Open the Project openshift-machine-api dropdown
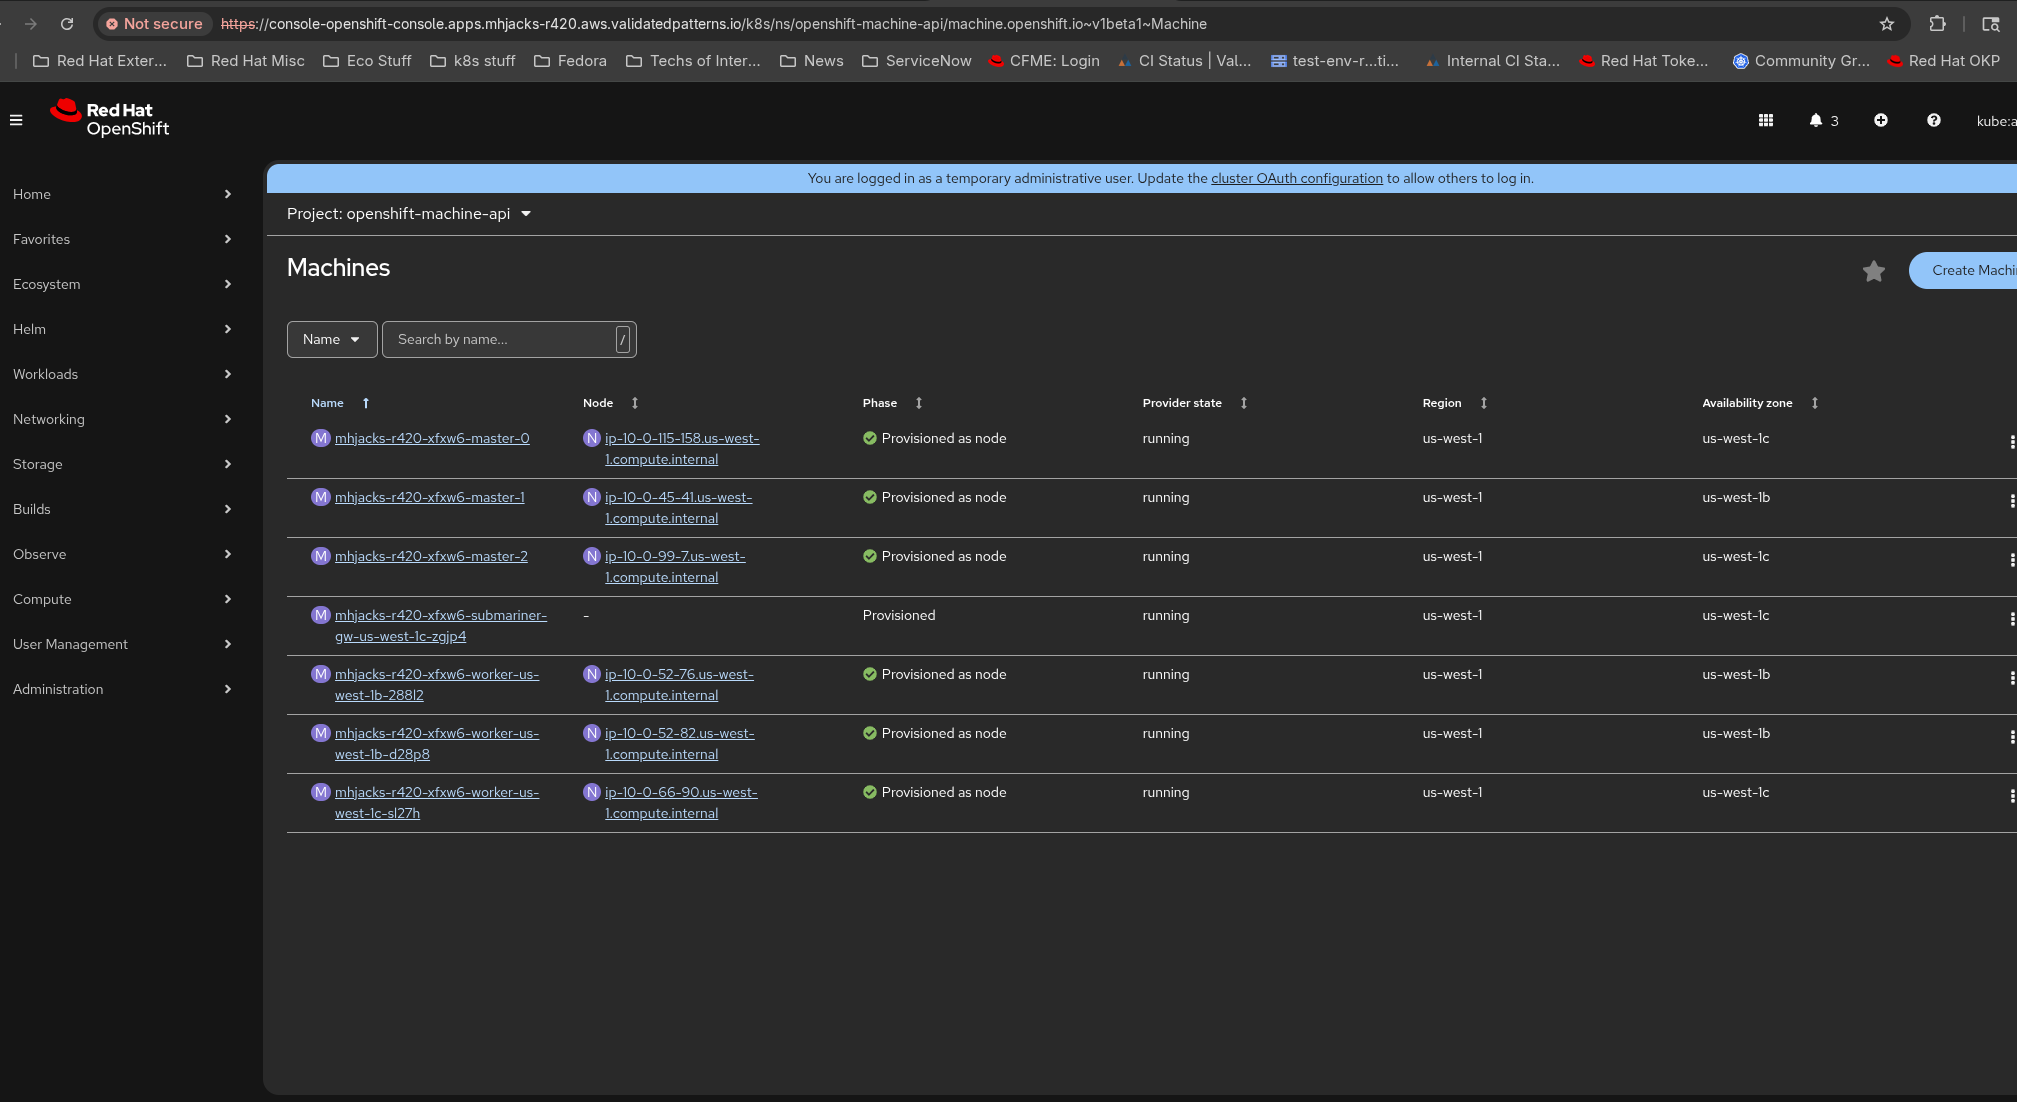2017x1102 pixels. (x=408, y=214)
